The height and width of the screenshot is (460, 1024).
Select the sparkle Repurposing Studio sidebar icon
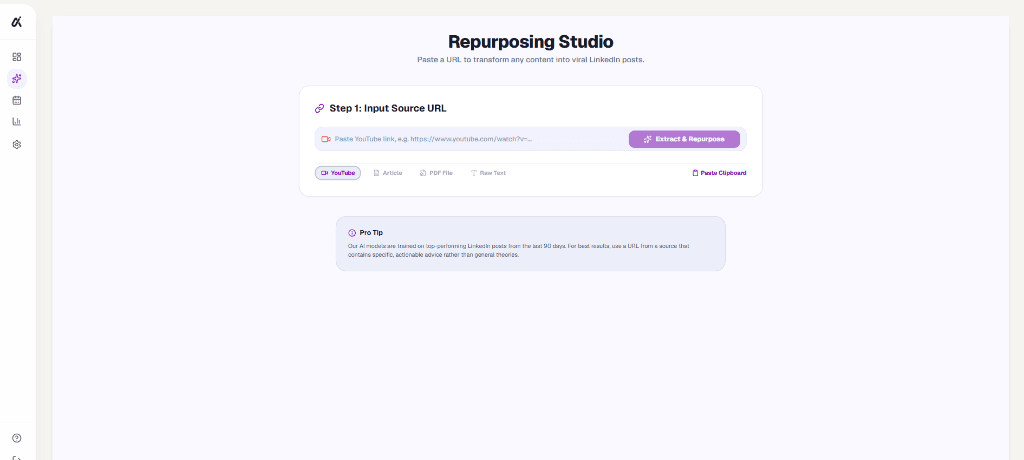(17, 78)
